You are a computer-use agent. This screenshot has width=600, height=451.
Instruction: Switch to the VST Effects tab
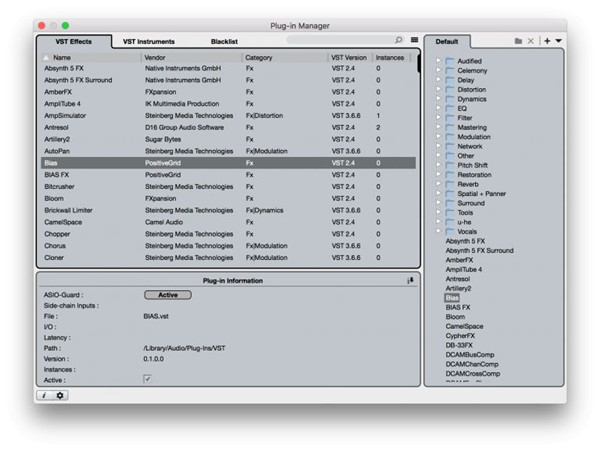click(73, 41)
